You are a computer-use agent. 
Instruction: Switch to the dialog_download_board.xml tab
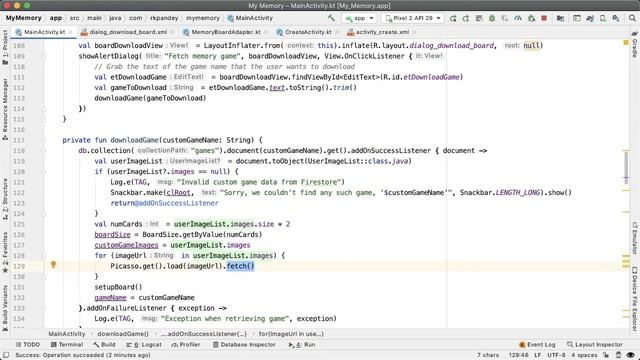tap(128, 32)
